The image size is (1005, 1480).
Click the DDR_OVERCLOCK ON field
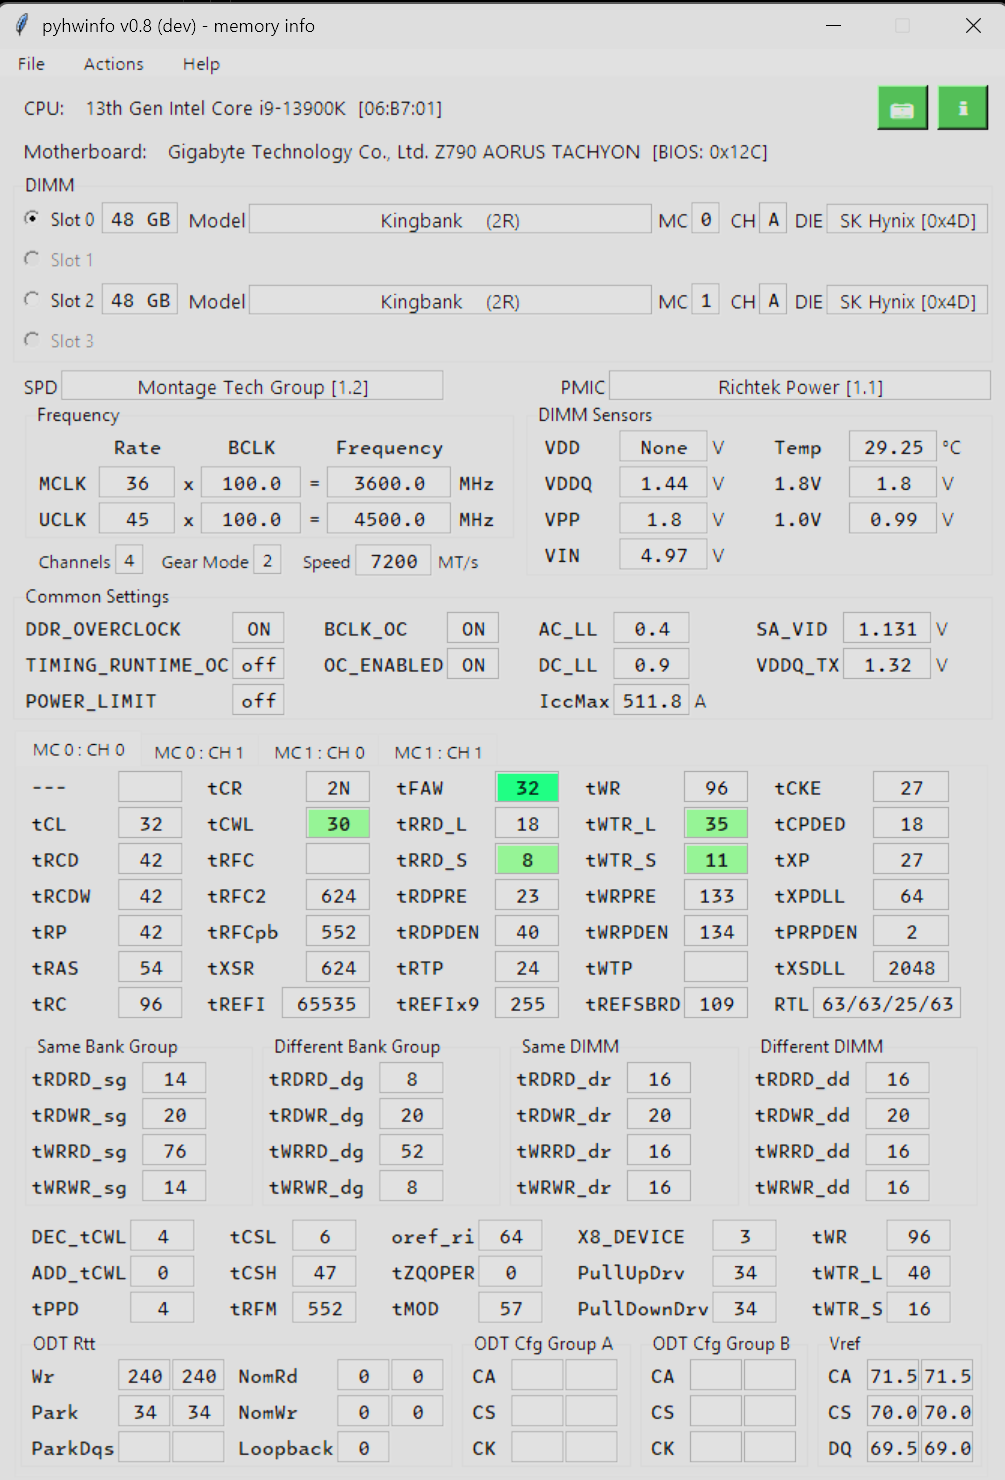(259, 629)
